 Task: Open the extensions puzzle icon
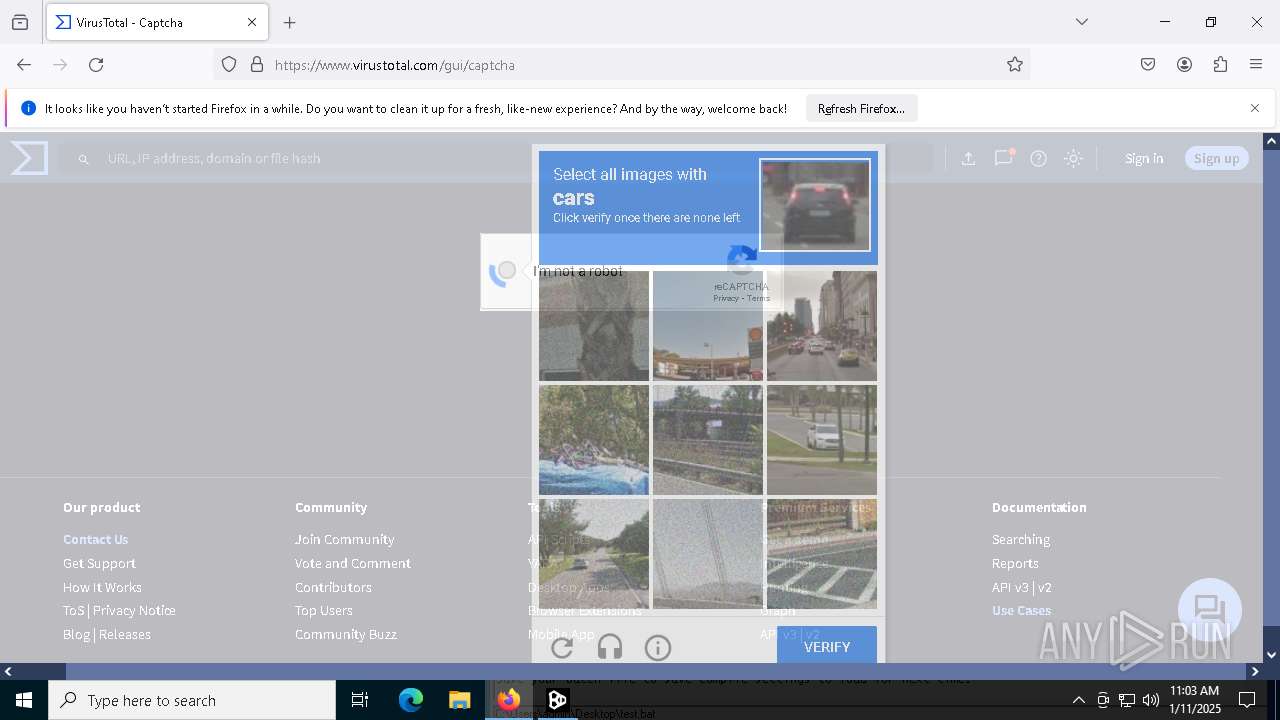(x=1220, y=65)
